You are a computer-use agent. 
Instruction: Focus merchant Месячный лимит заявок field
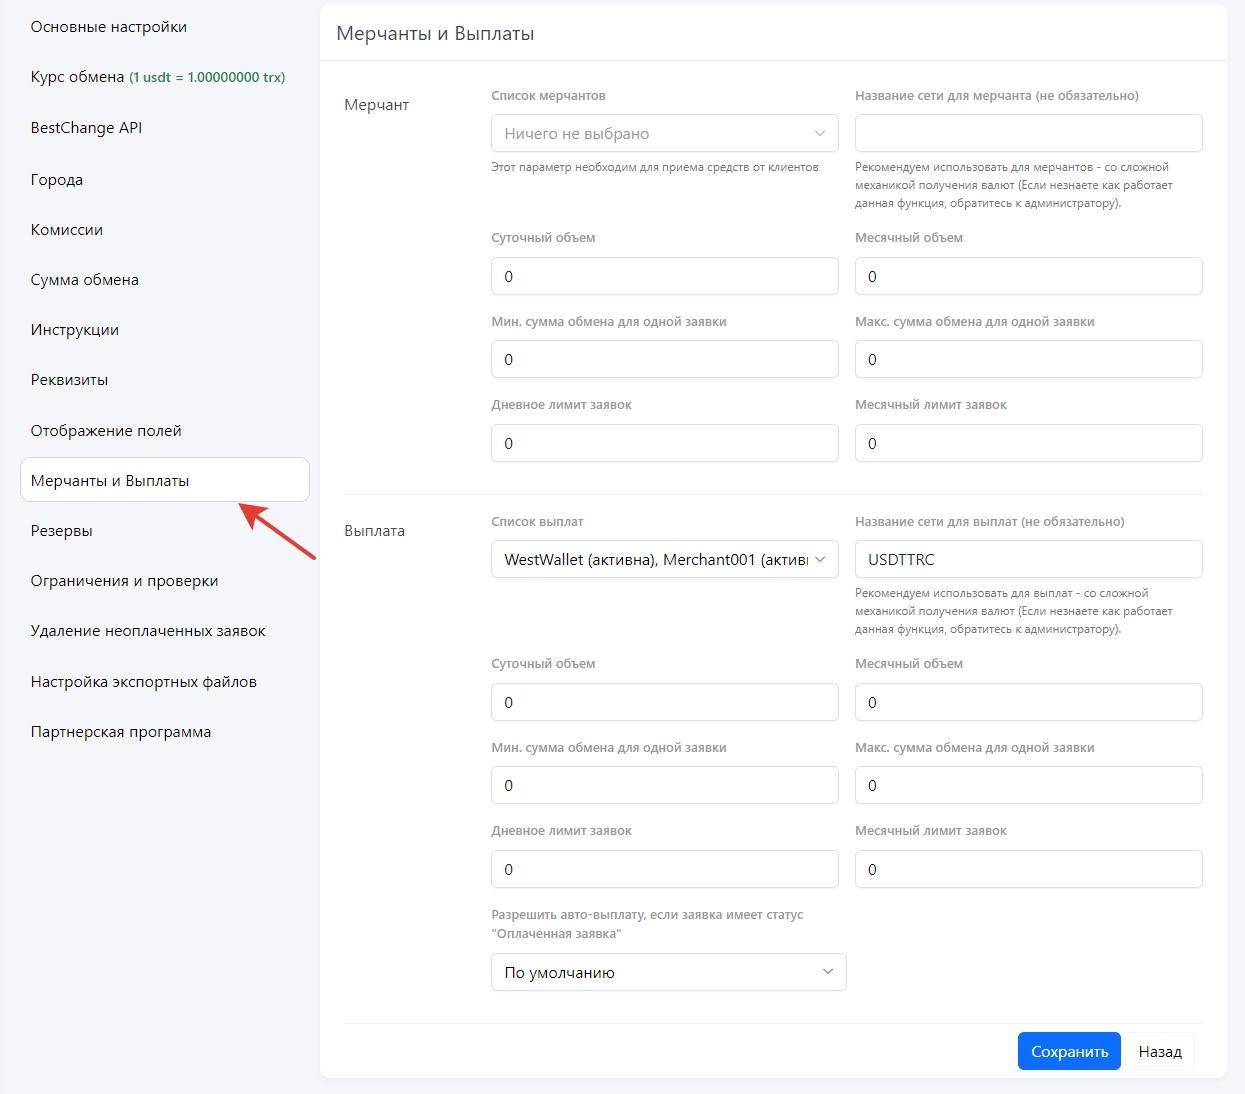1028,443
